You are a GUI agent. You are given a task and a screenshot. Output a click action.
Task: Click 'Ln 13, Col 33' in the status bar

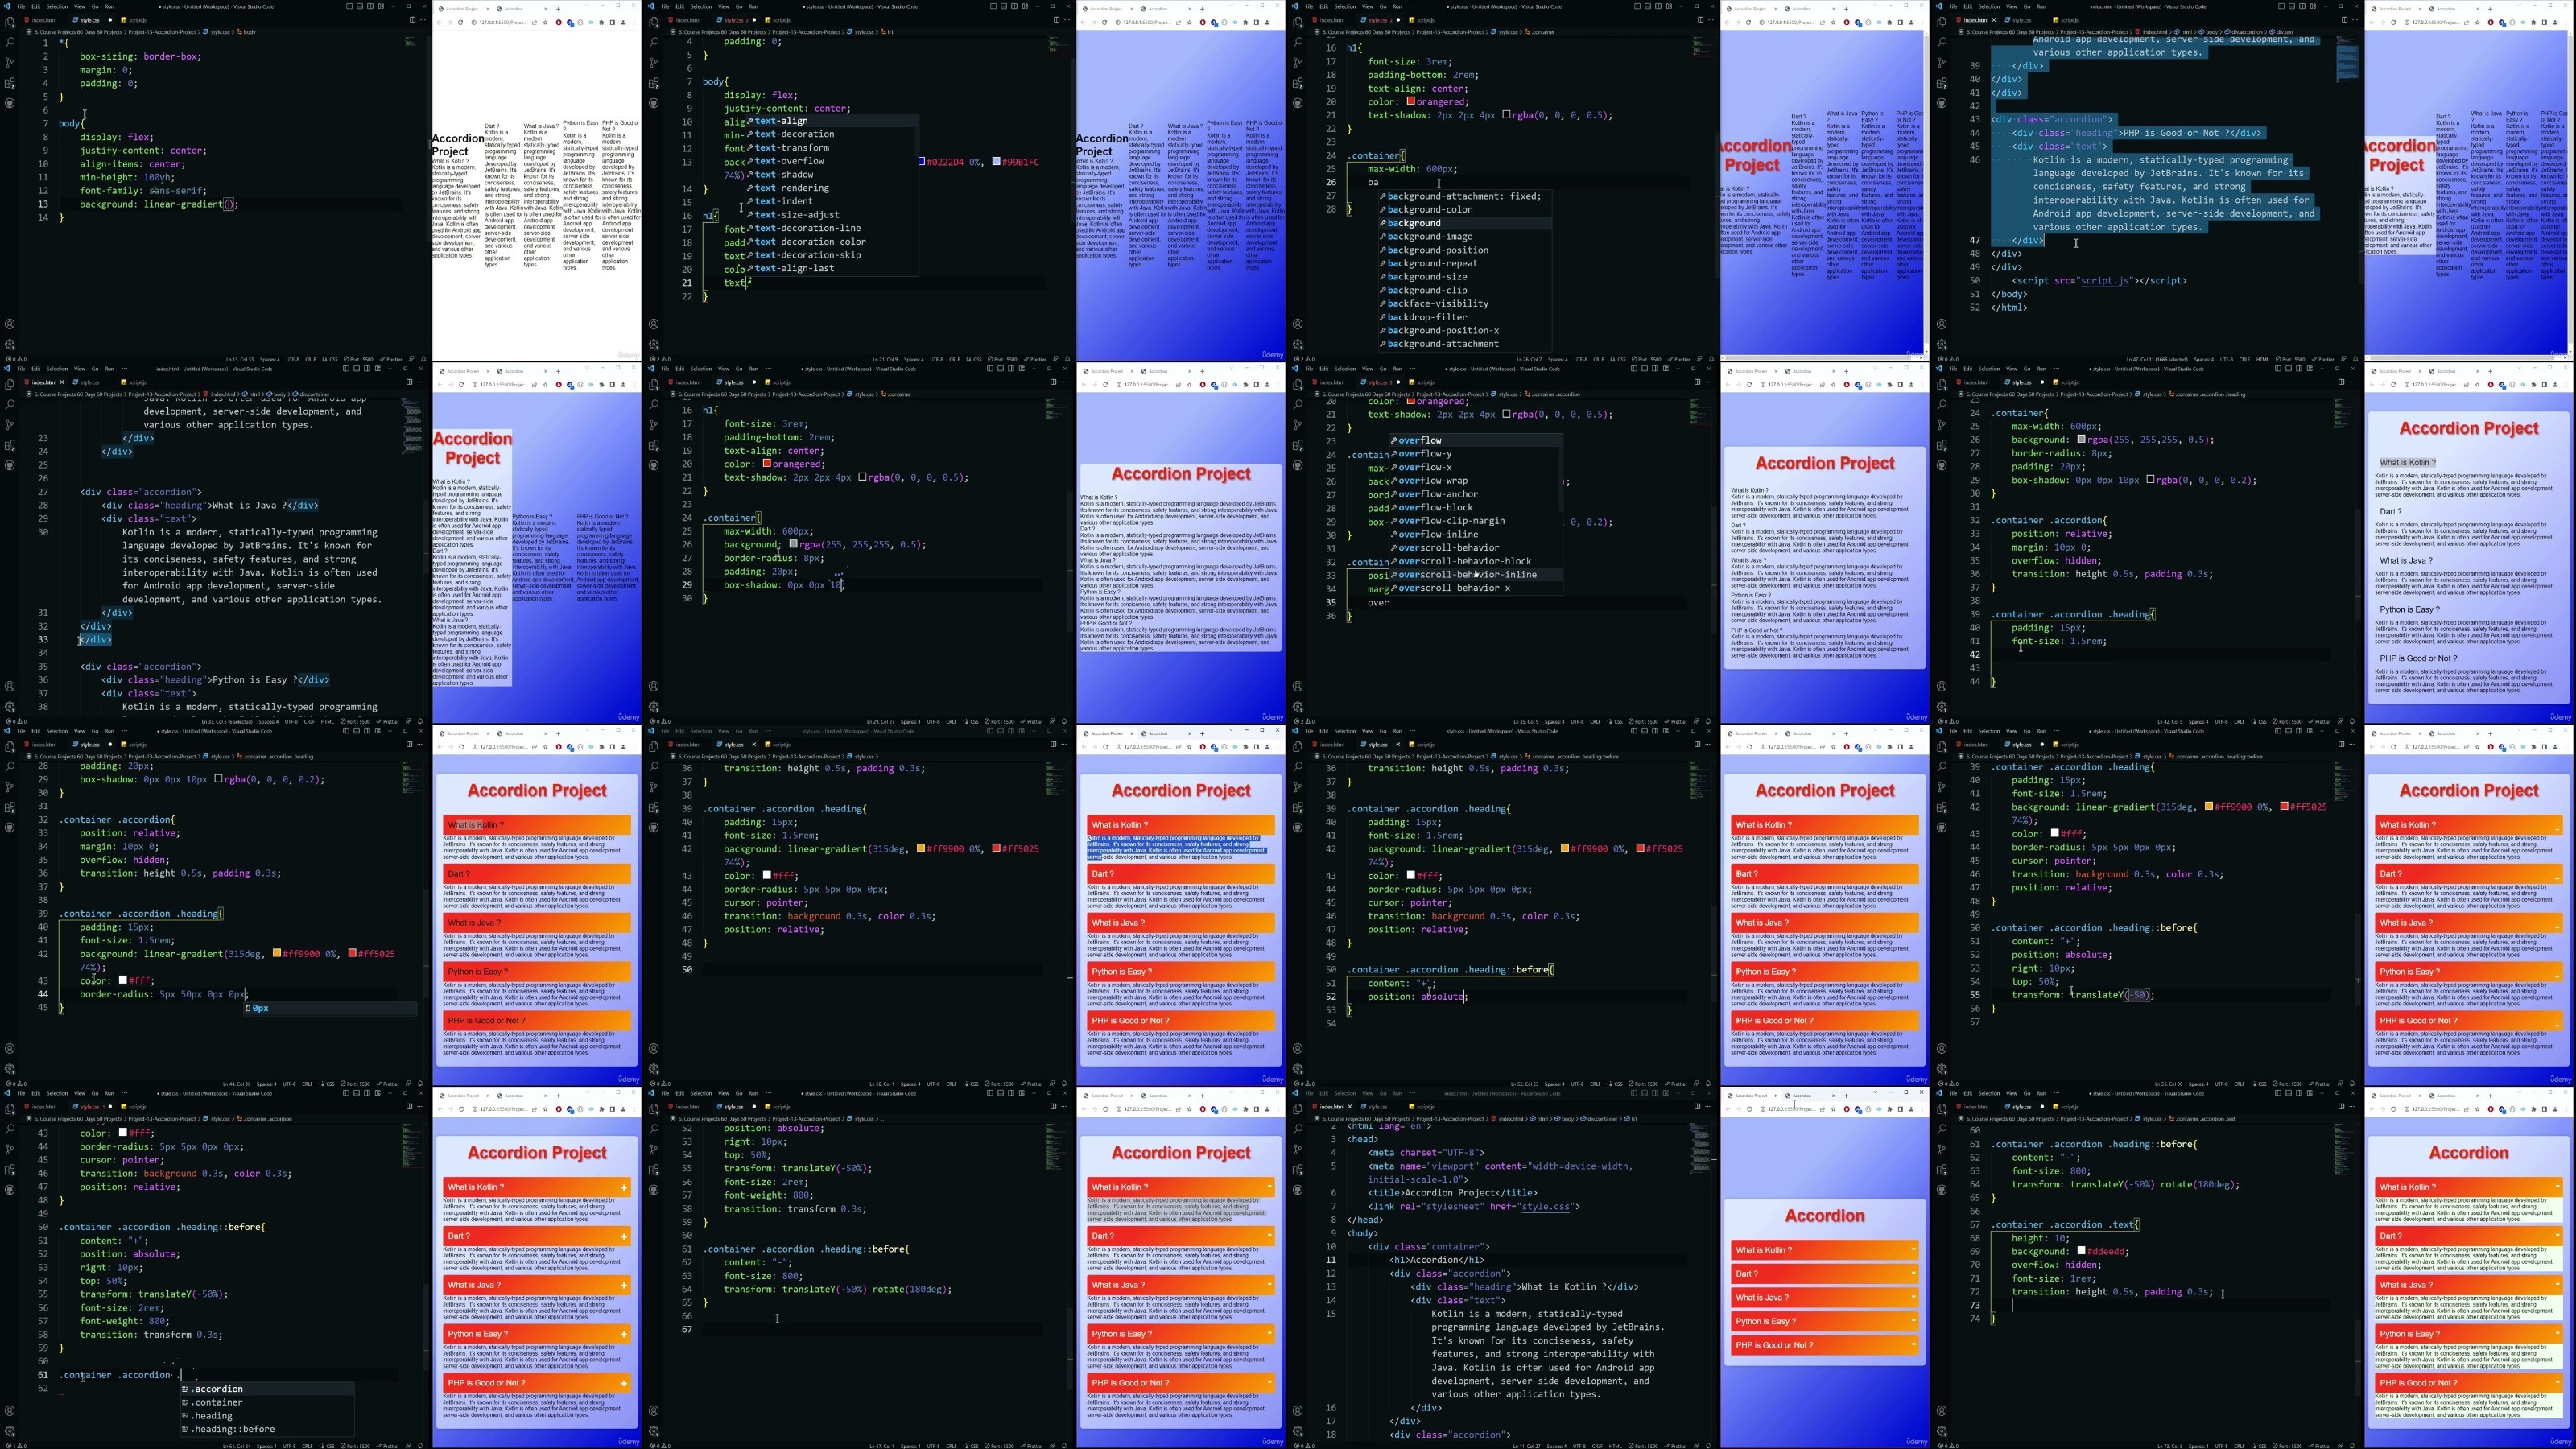click(x=239, y=359)
